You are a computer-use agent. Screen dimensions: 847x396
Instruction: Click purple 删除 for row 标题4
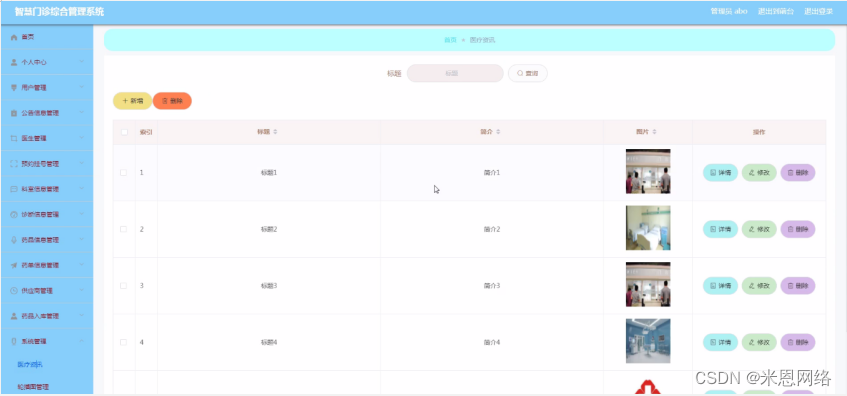point(798,343)
